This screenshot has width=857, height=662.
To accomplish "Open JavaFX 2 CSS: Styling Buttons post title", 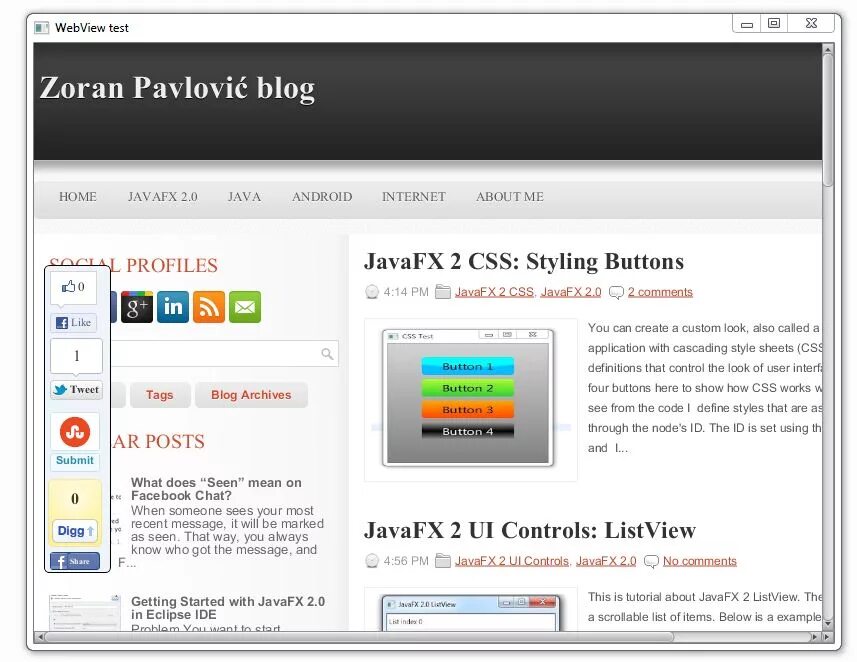I will pyautogui.click(x=524, y=261).
